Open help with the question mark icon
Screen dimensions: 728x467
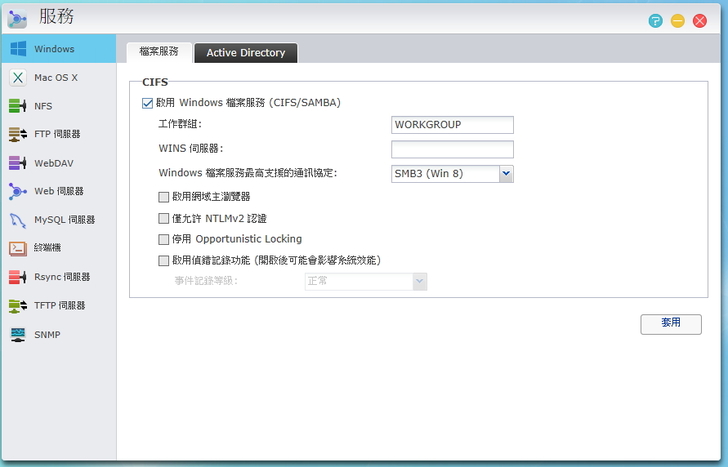point(656,20)
